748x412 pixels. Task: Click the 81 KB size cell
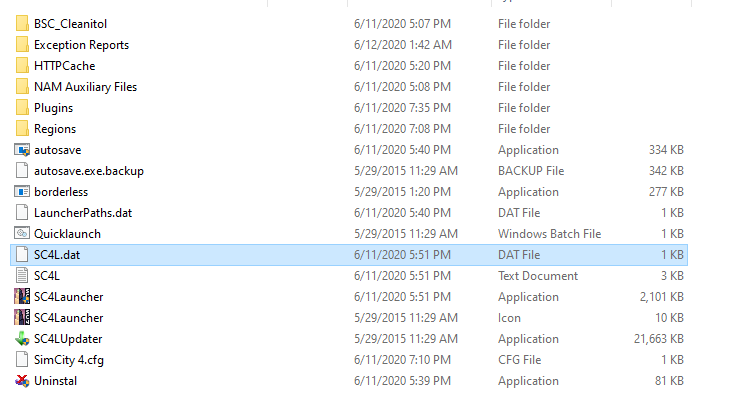click(669, 381)
